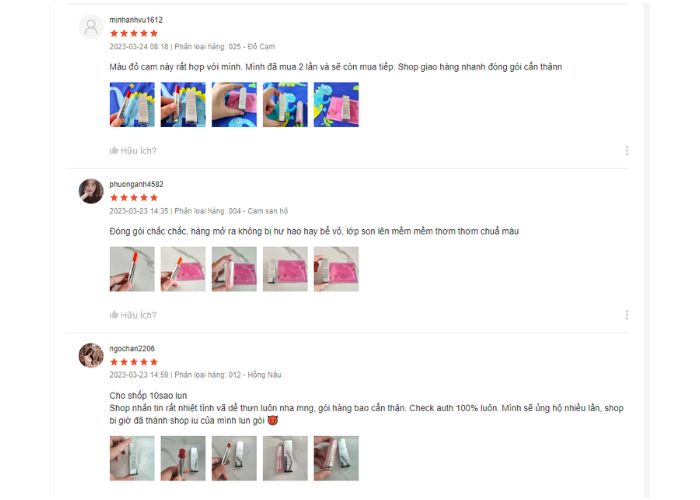
Task: Open more options menu for phuonganh4582's review
Action: click(x=627, y=315)
